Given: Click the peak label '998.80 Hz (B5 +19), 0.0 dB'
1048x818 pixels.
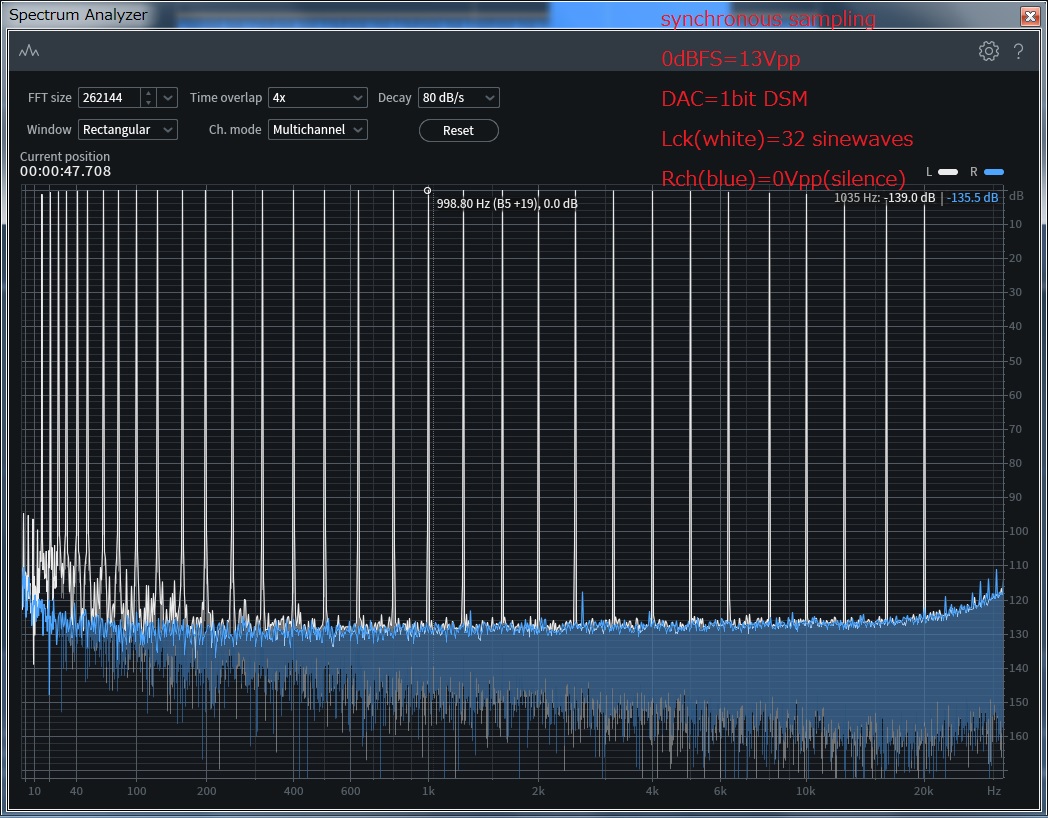Looking at the screenshot, I should coord(507,204).
